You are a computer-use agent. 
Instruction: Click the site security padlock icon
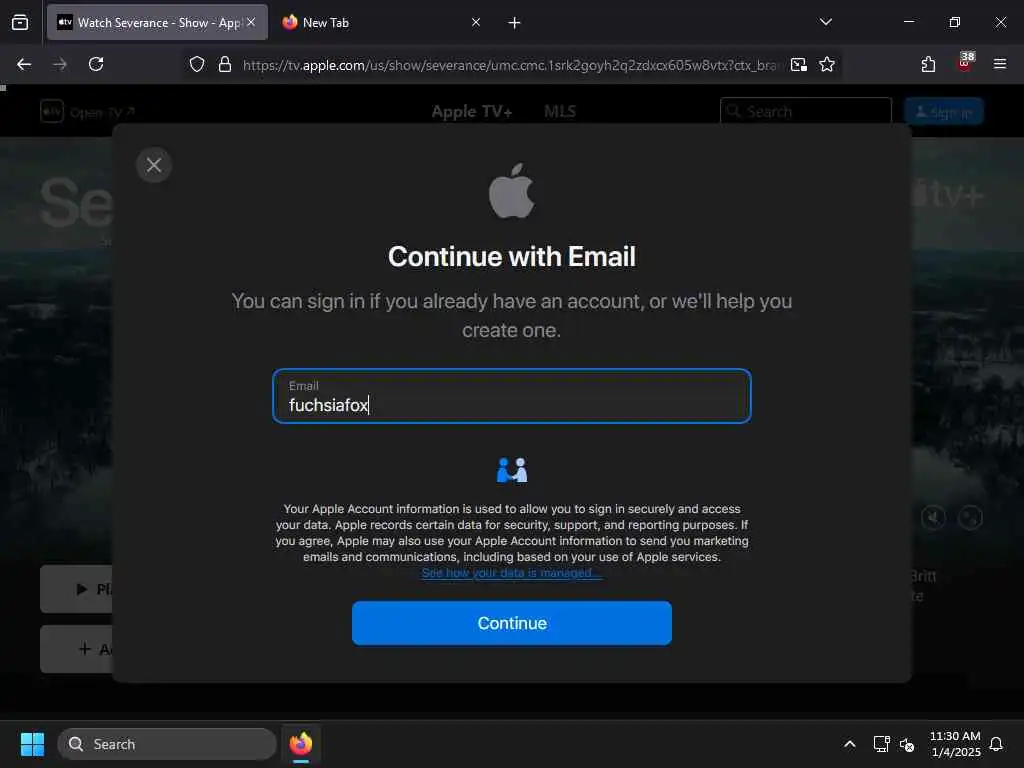(225, 64)
